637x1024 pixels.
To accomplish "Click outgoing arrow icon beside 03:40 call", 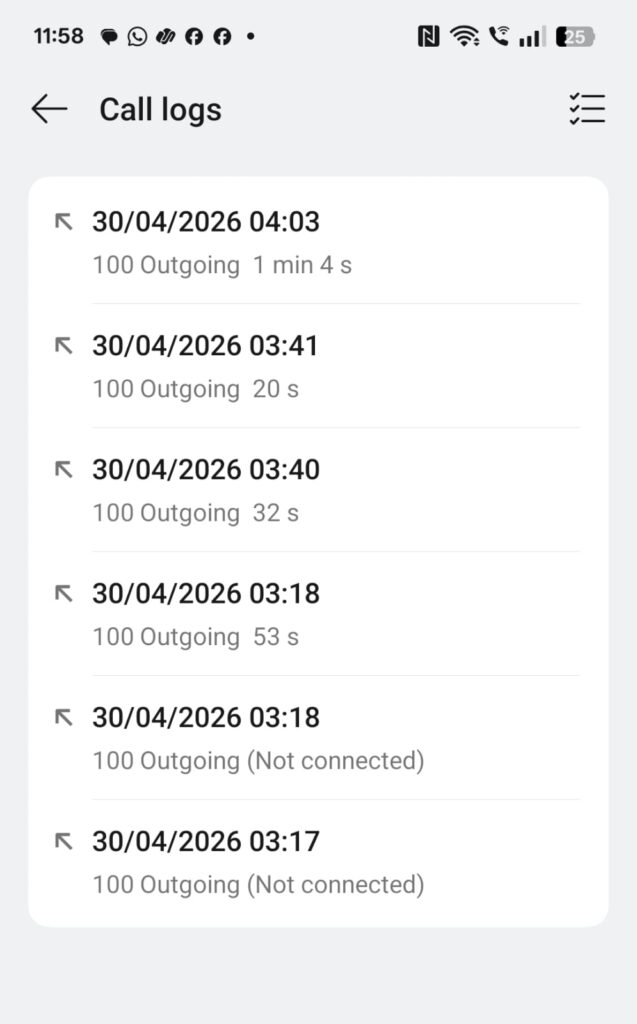I will [x=64, y=470].
